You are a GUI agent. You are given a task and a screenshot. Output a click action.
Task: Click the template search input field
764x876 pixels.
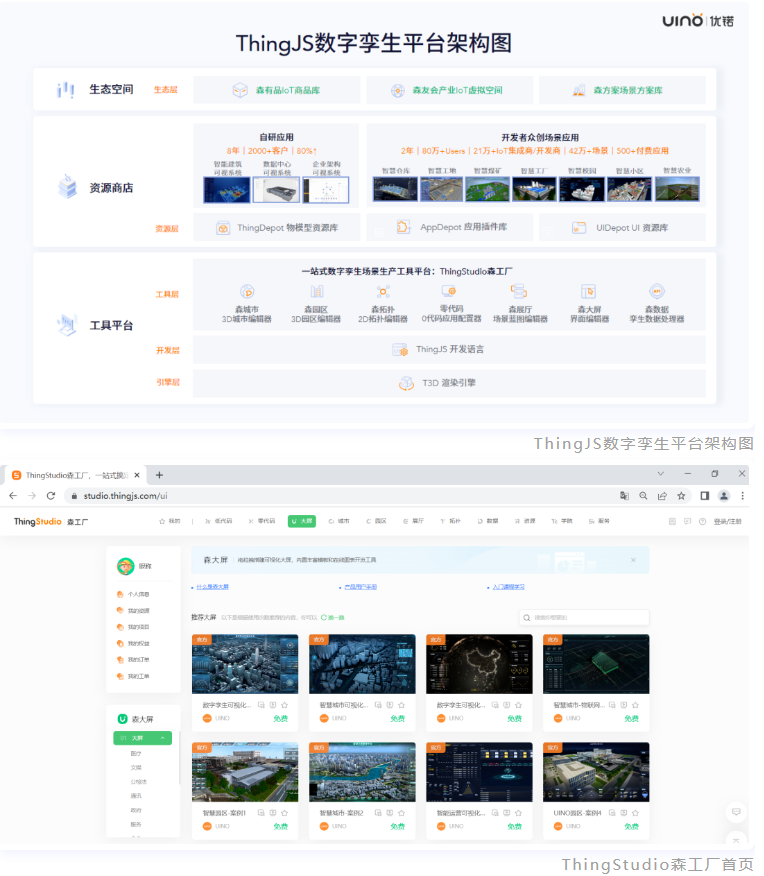(x=585, y=618)
